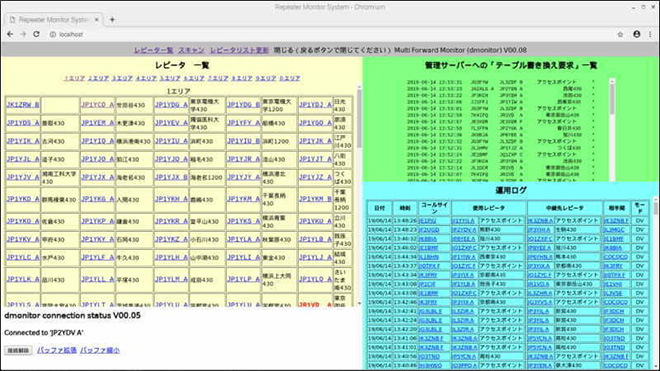Connect to repeater JP1YLP A

pyautogui.click(x=244, y=279)
